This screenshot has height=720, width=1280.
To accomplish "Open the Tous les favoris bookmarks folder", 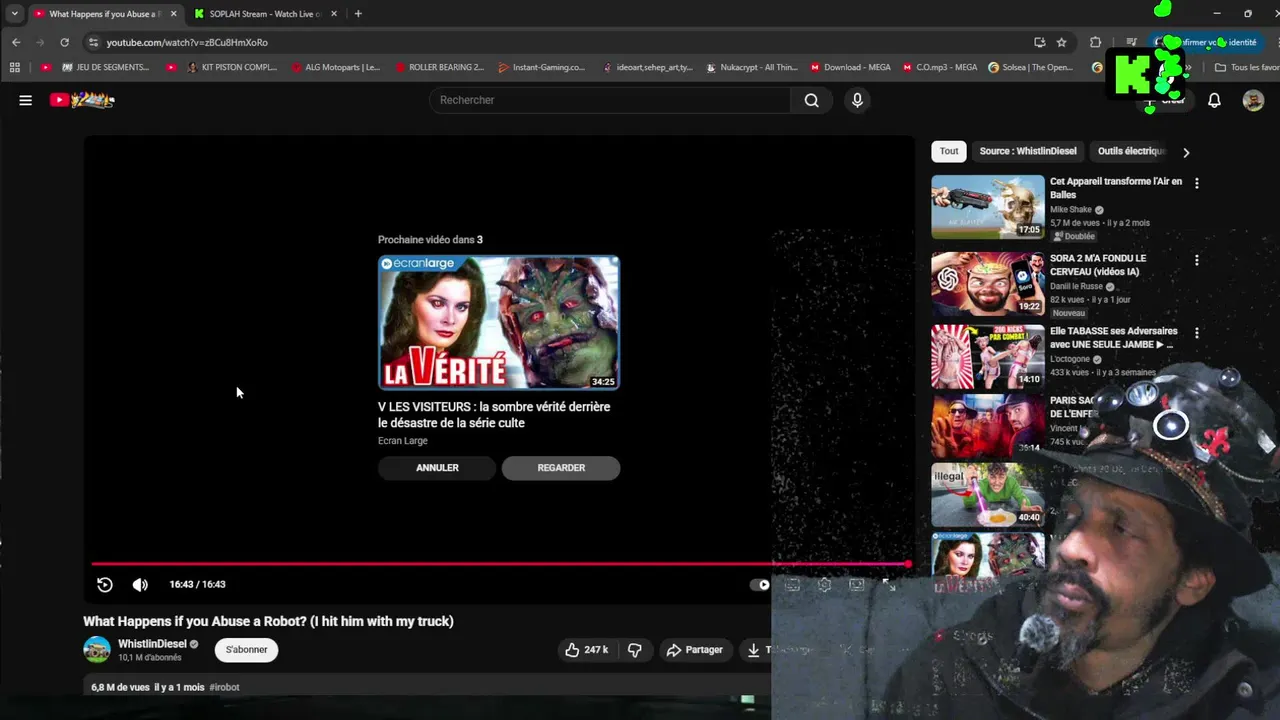I will [x=1246, y=67].
